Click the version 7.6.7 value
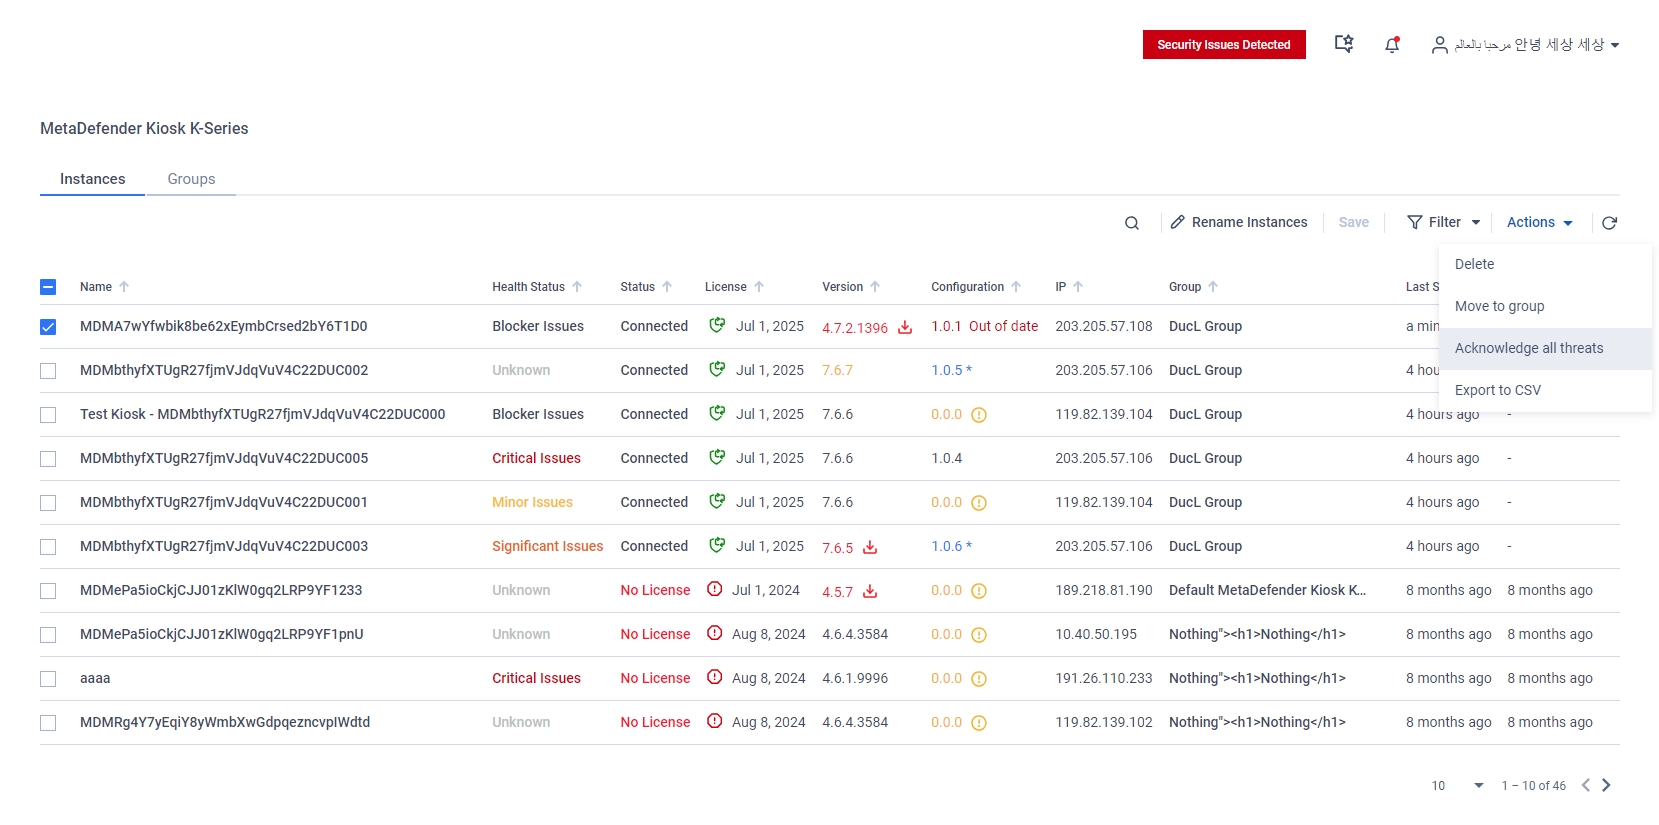1659x825 pixels. tap(837, 370)
